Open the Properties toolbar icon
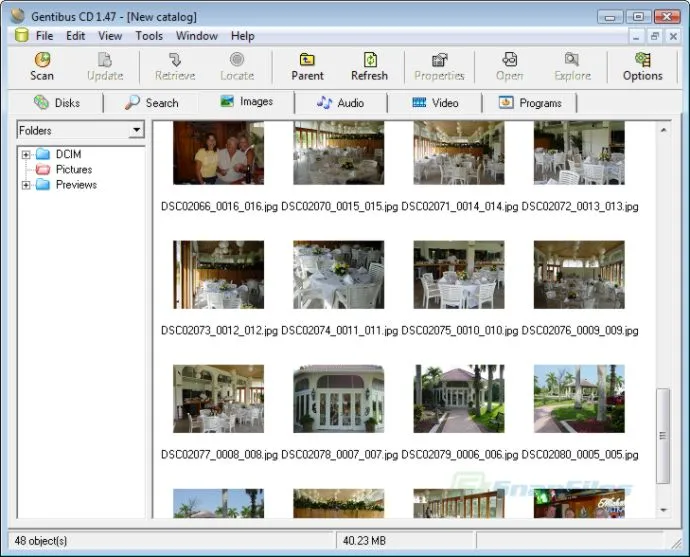This screenshot has height=557, width=690. point(440,60)
